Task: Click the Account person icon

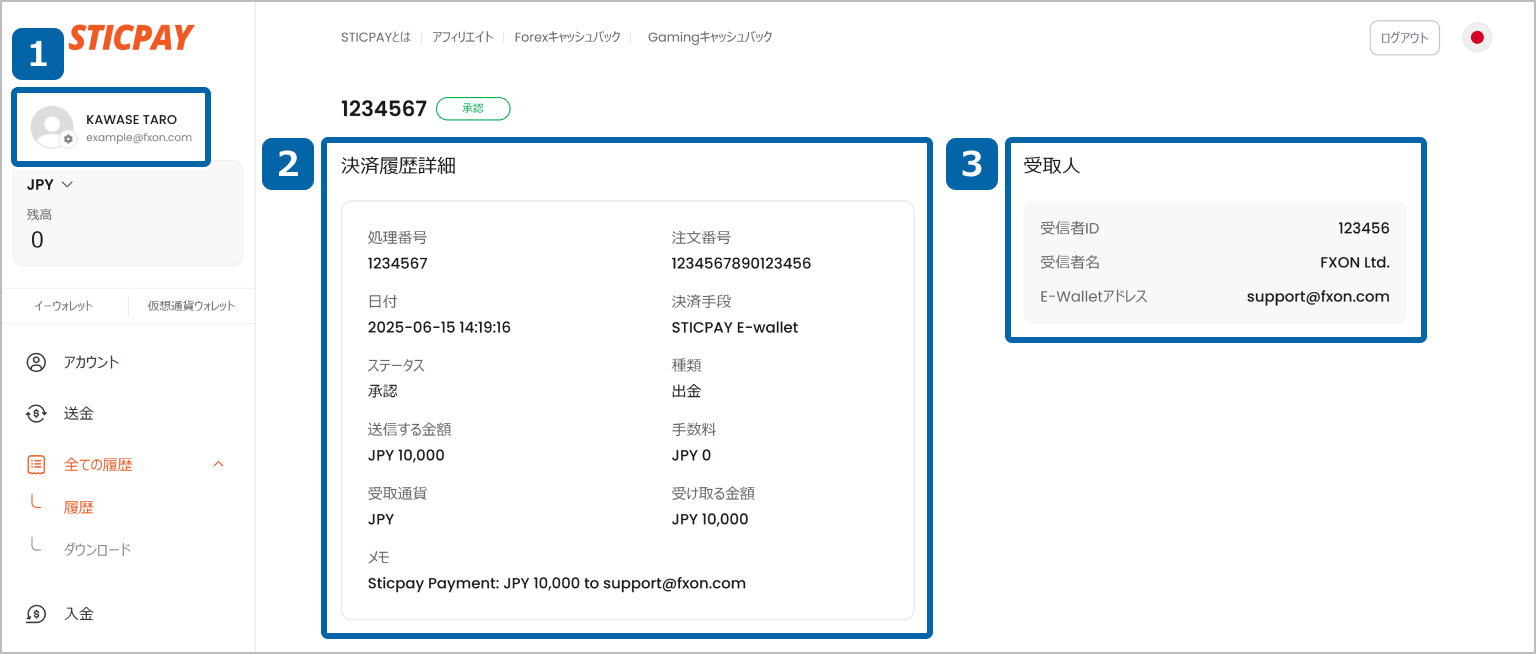Action: (x=37, y=362)
